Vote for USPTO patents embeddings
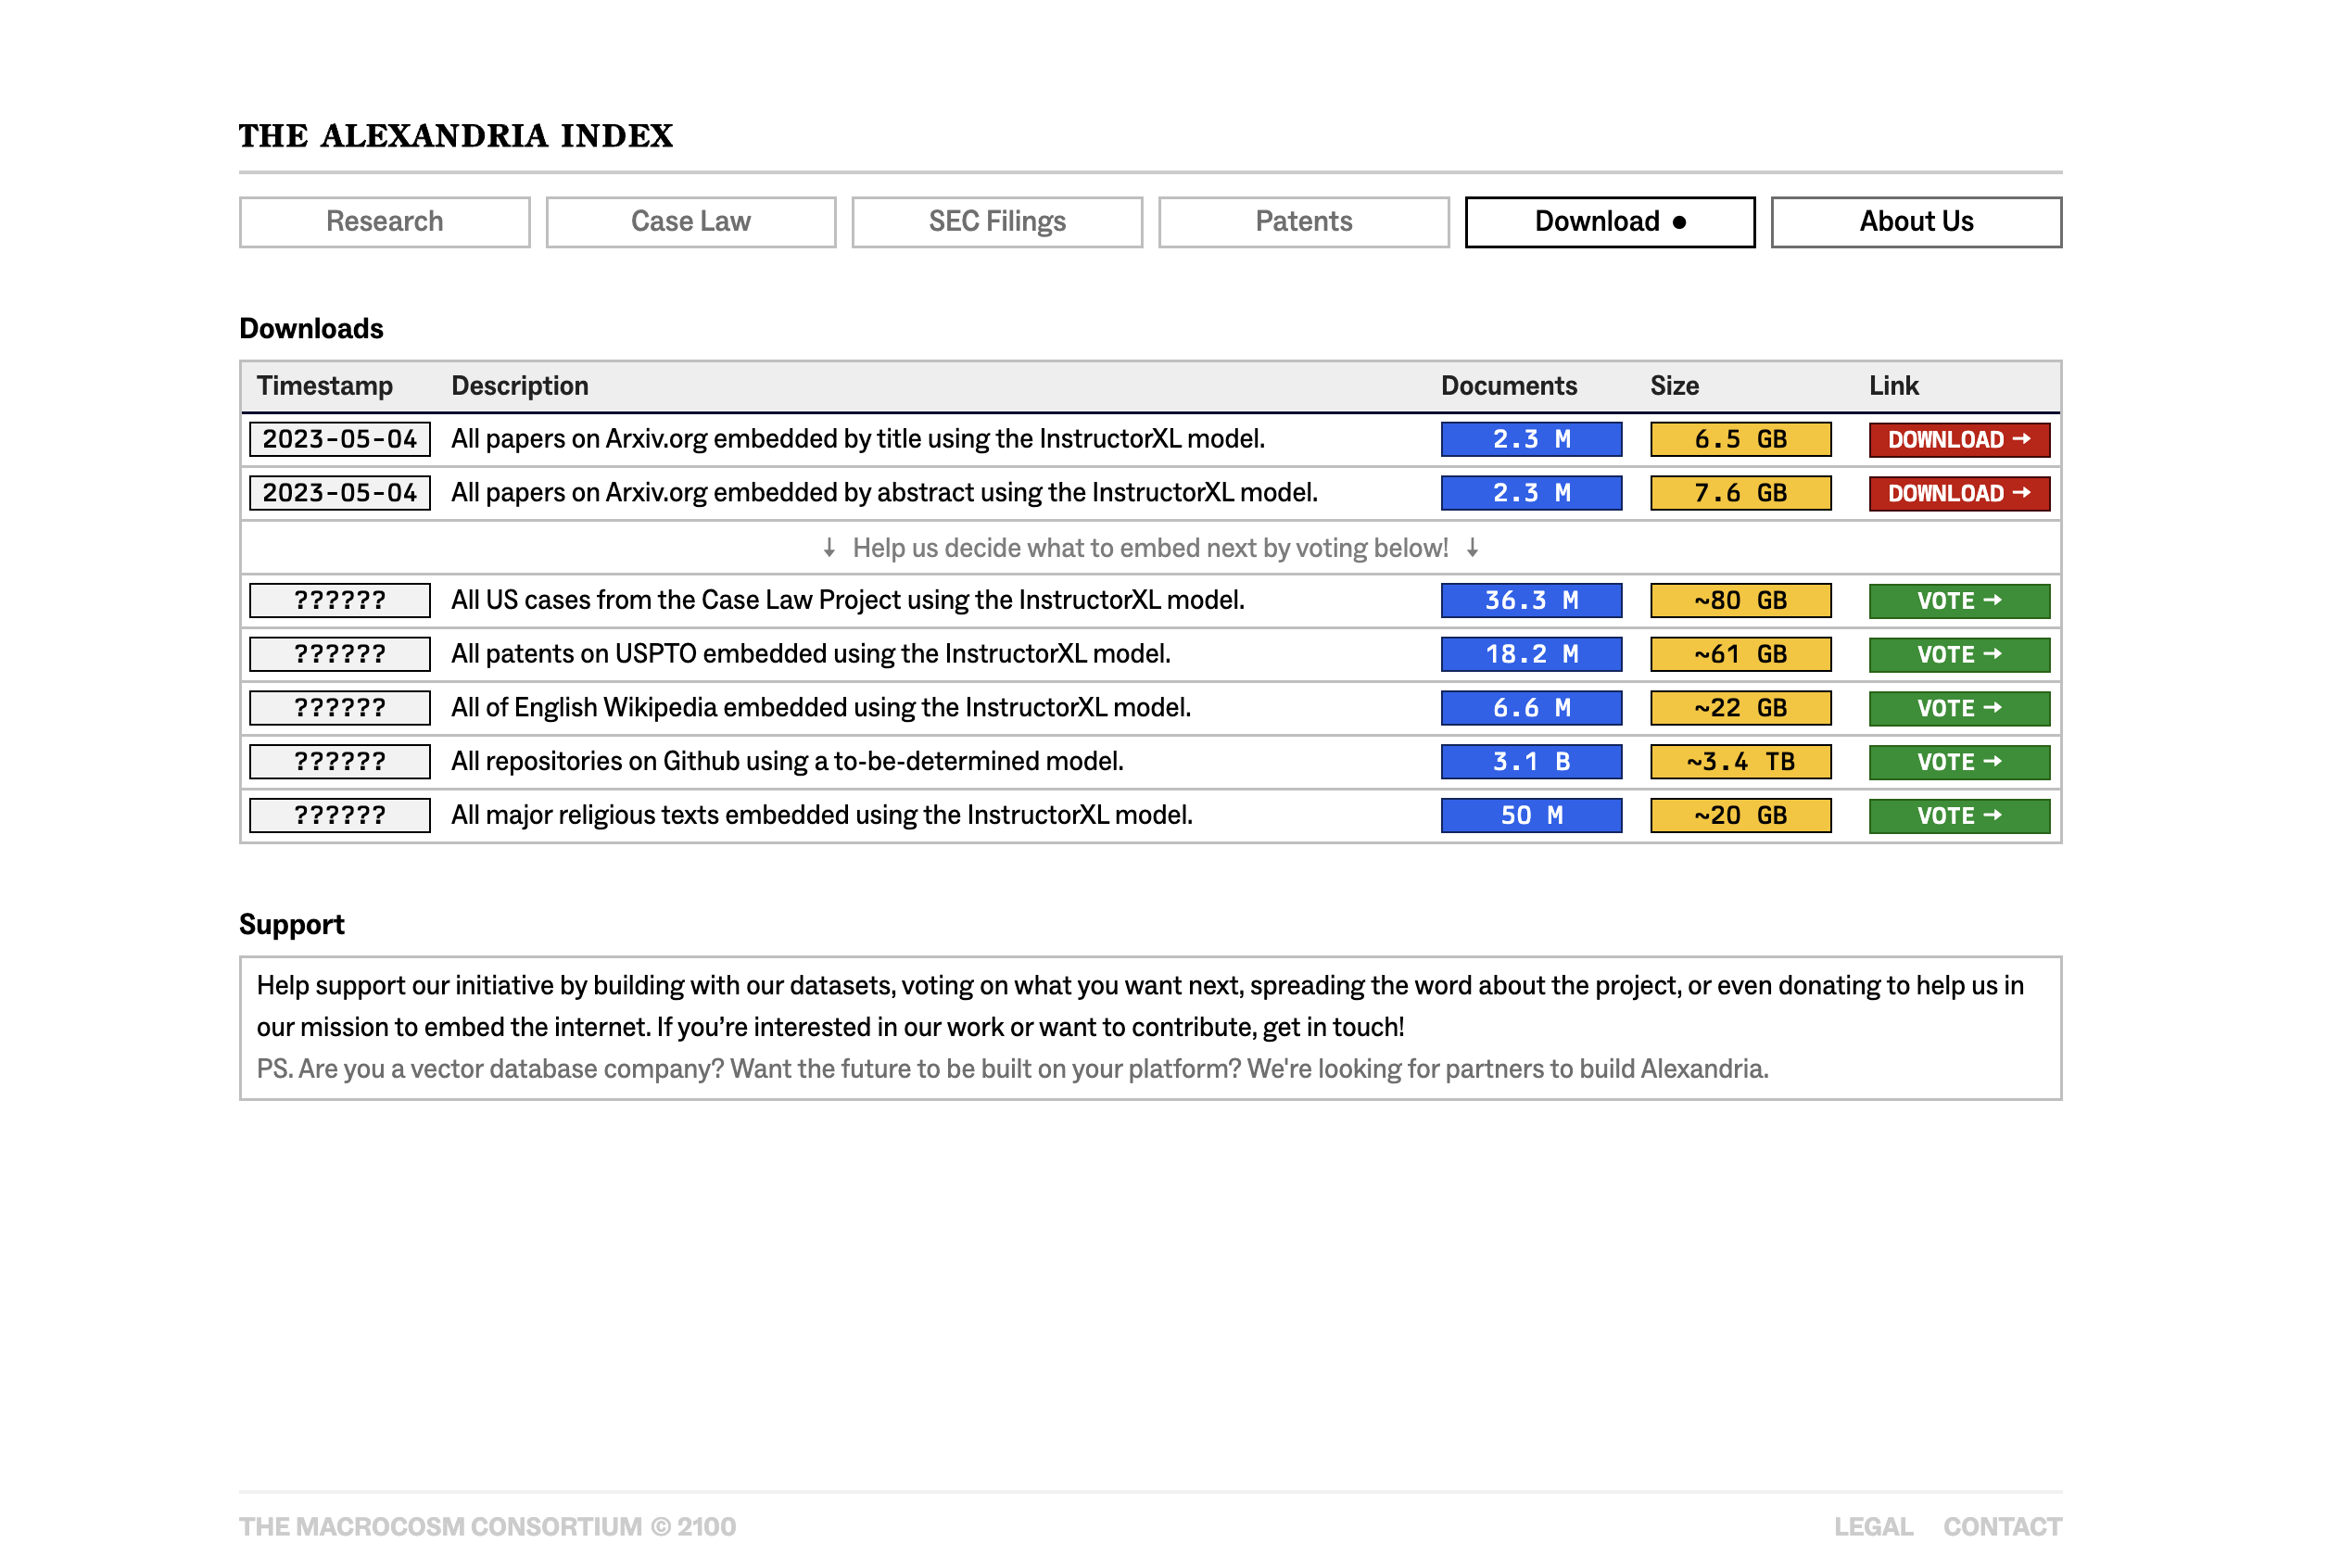The image size is (2328, 1568). pos(1958,654)
